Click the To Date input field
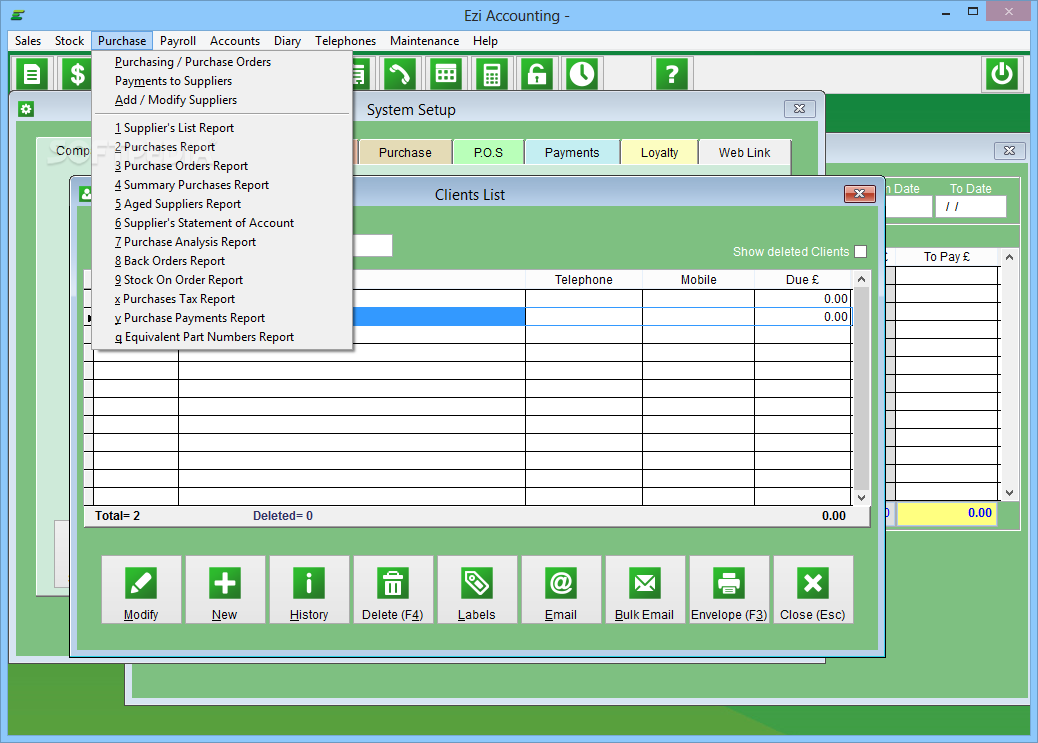Screen dimensions: 1038x743 (970, 207)
